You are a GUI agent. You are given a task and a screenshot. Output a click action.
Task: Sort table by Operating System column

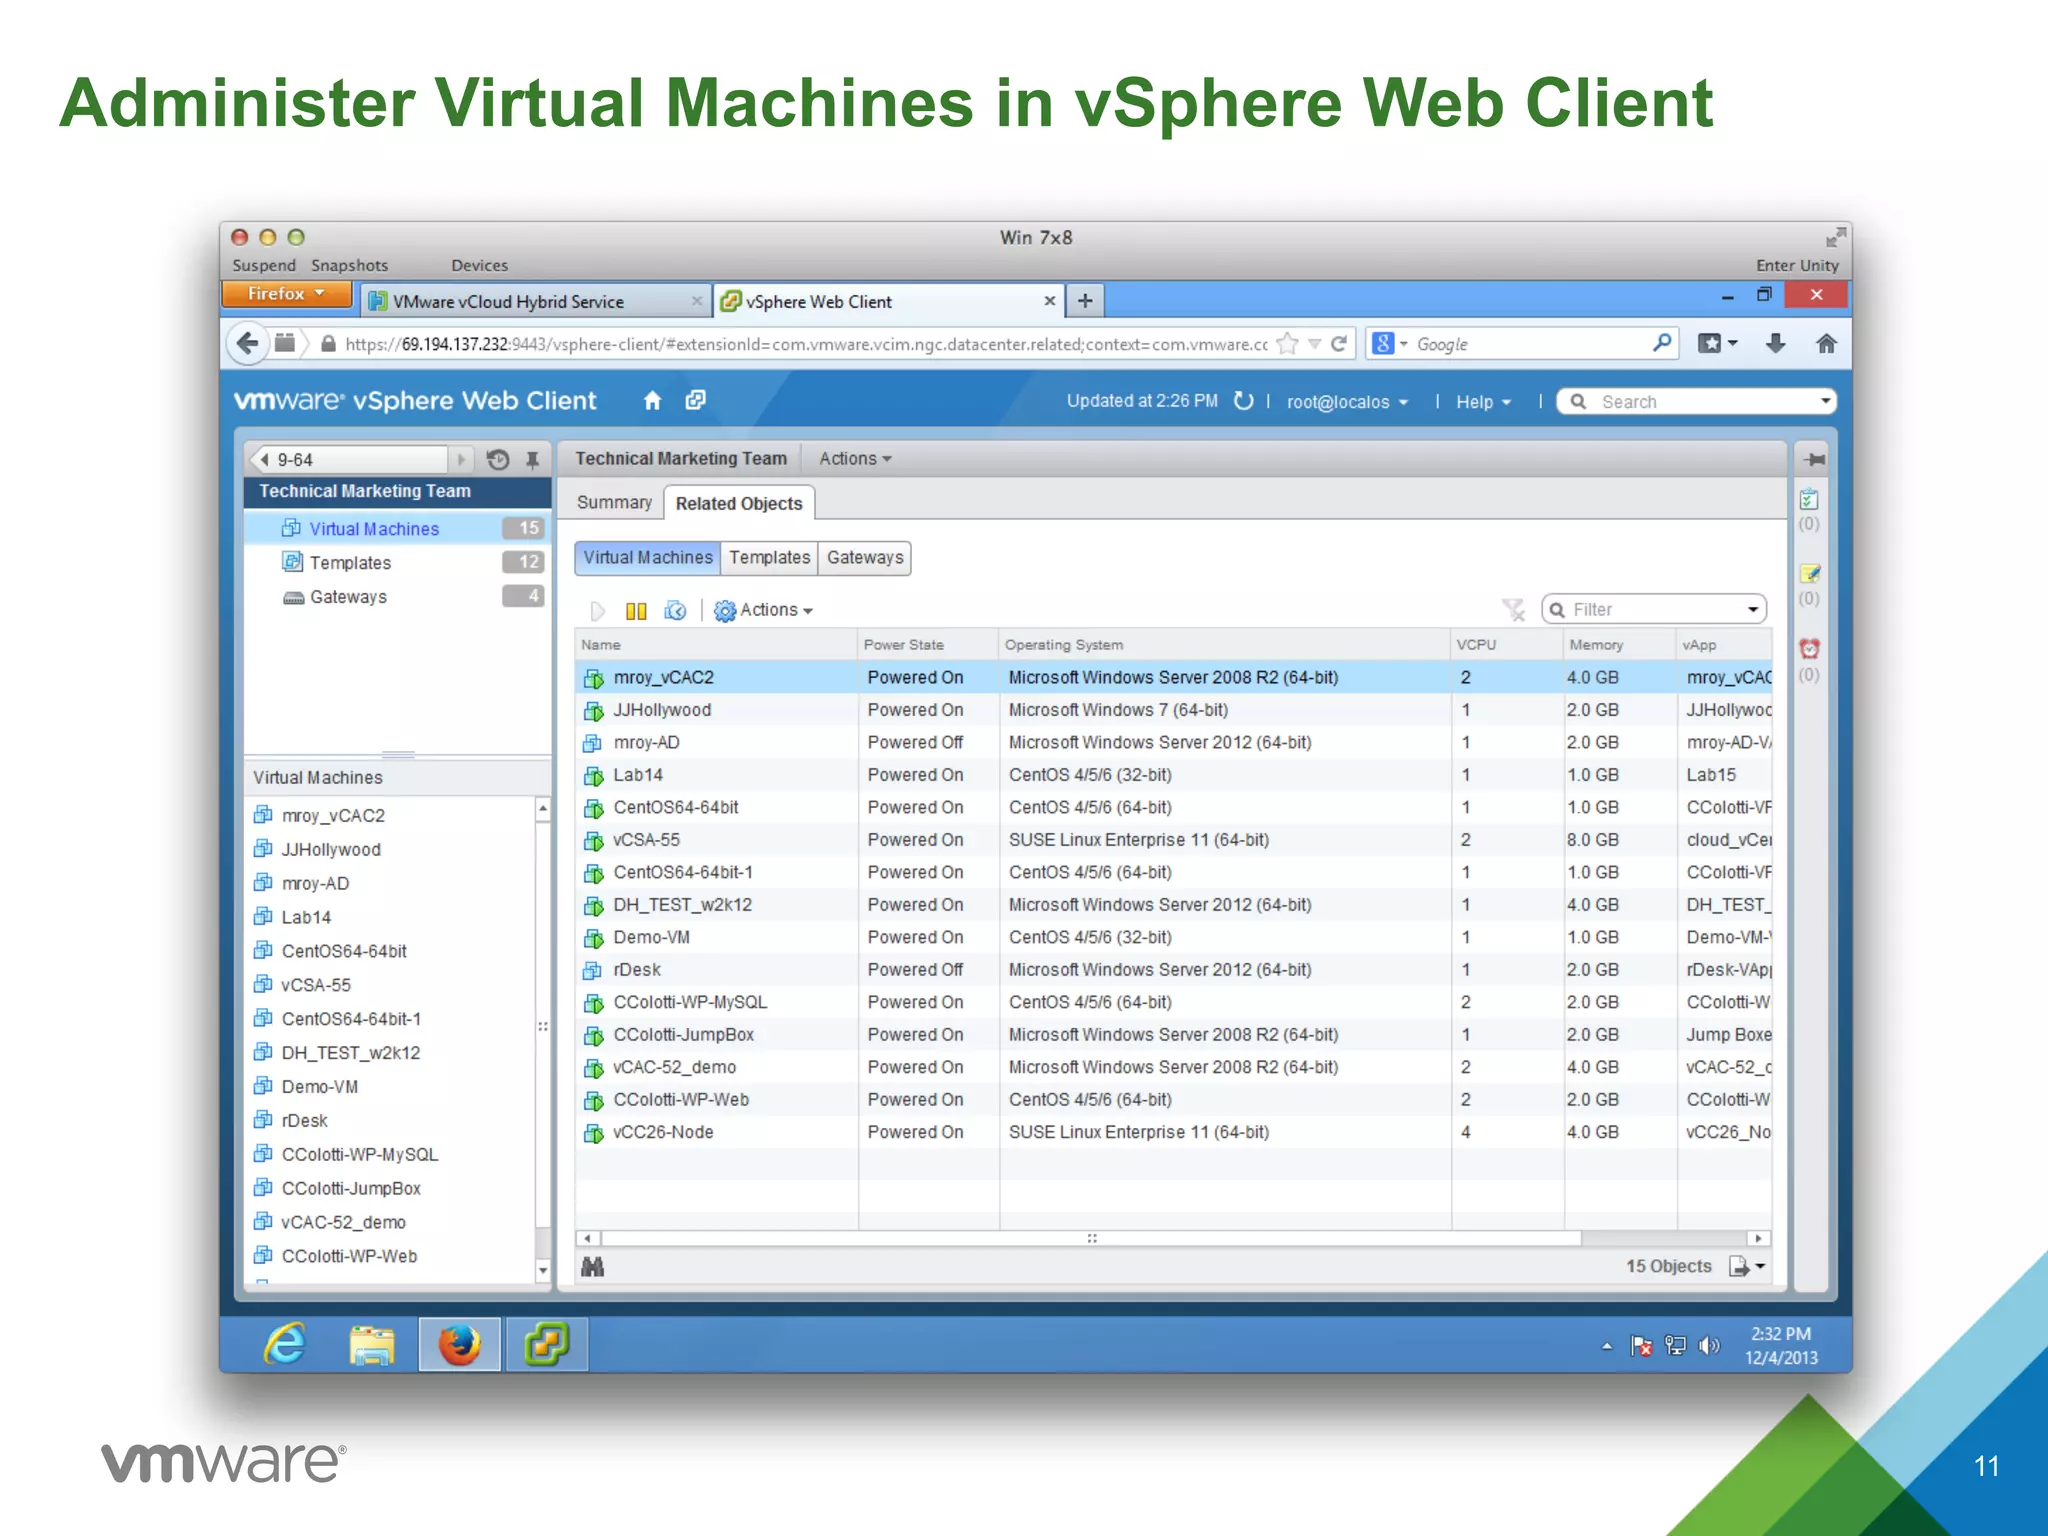tap(1225, 645)
